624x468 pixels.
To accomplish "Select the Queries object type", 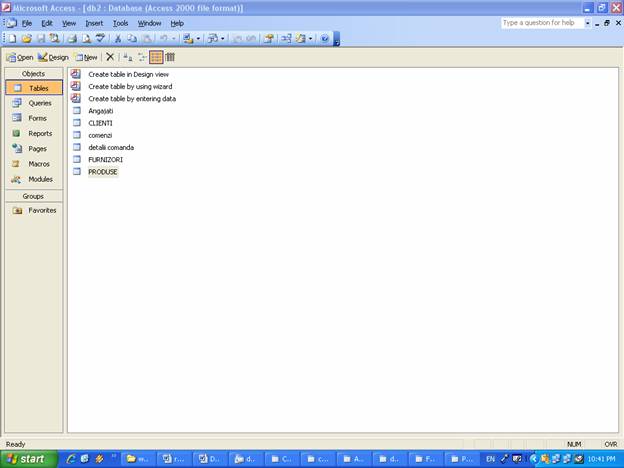I will pyautogui.click(x=34, y=103).
